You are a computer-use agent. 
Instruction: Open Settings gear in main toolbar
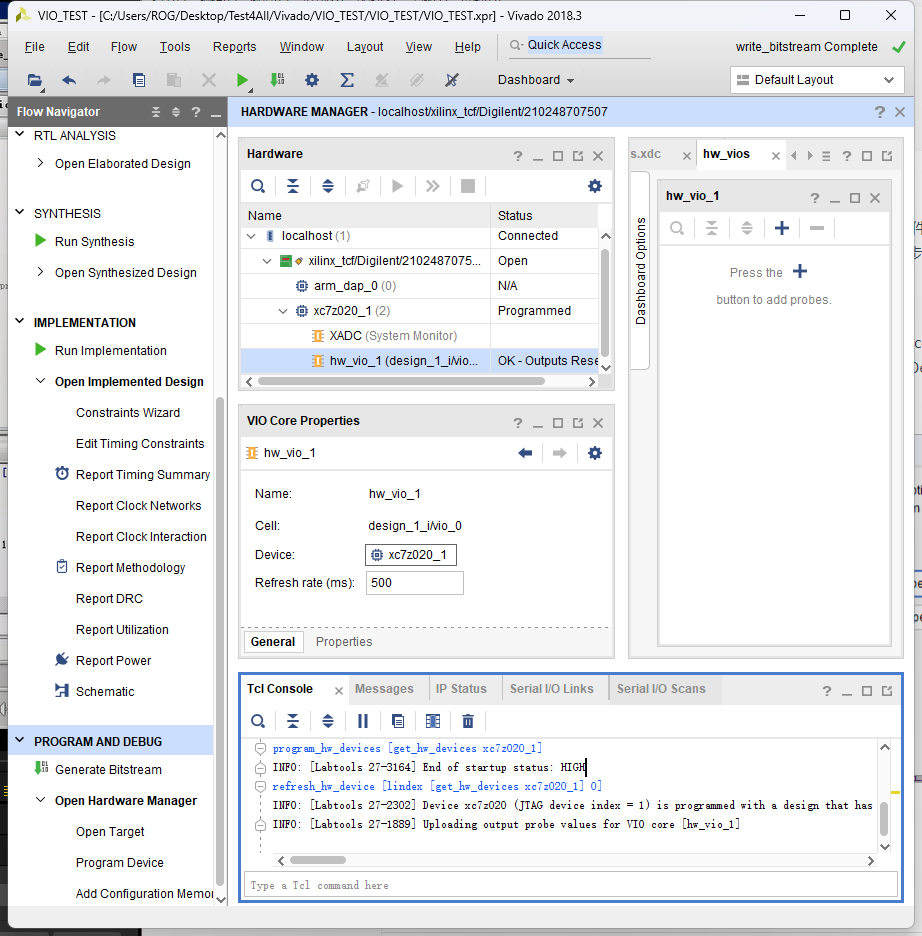312,80
